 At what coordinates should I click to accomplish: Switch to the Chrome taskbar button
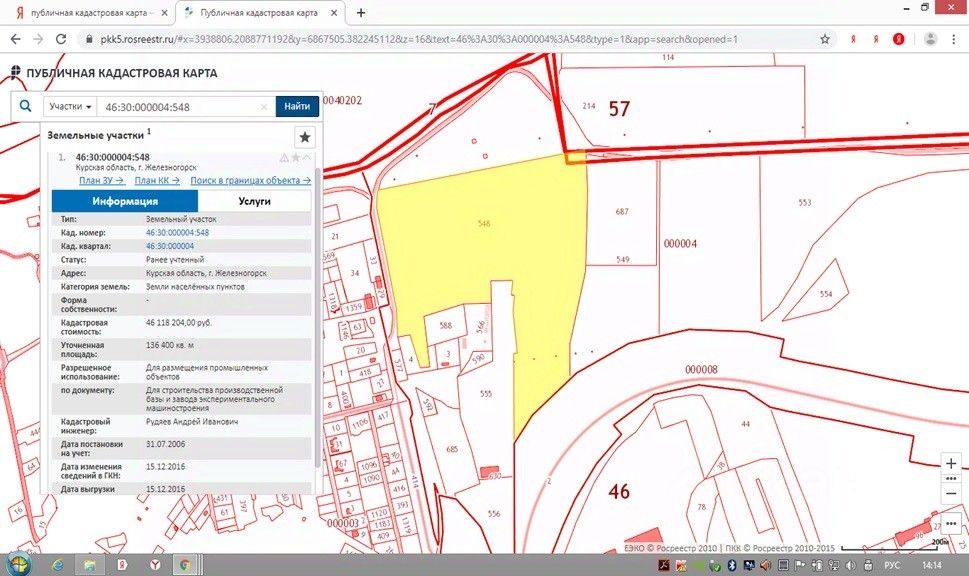click(185, 564)
